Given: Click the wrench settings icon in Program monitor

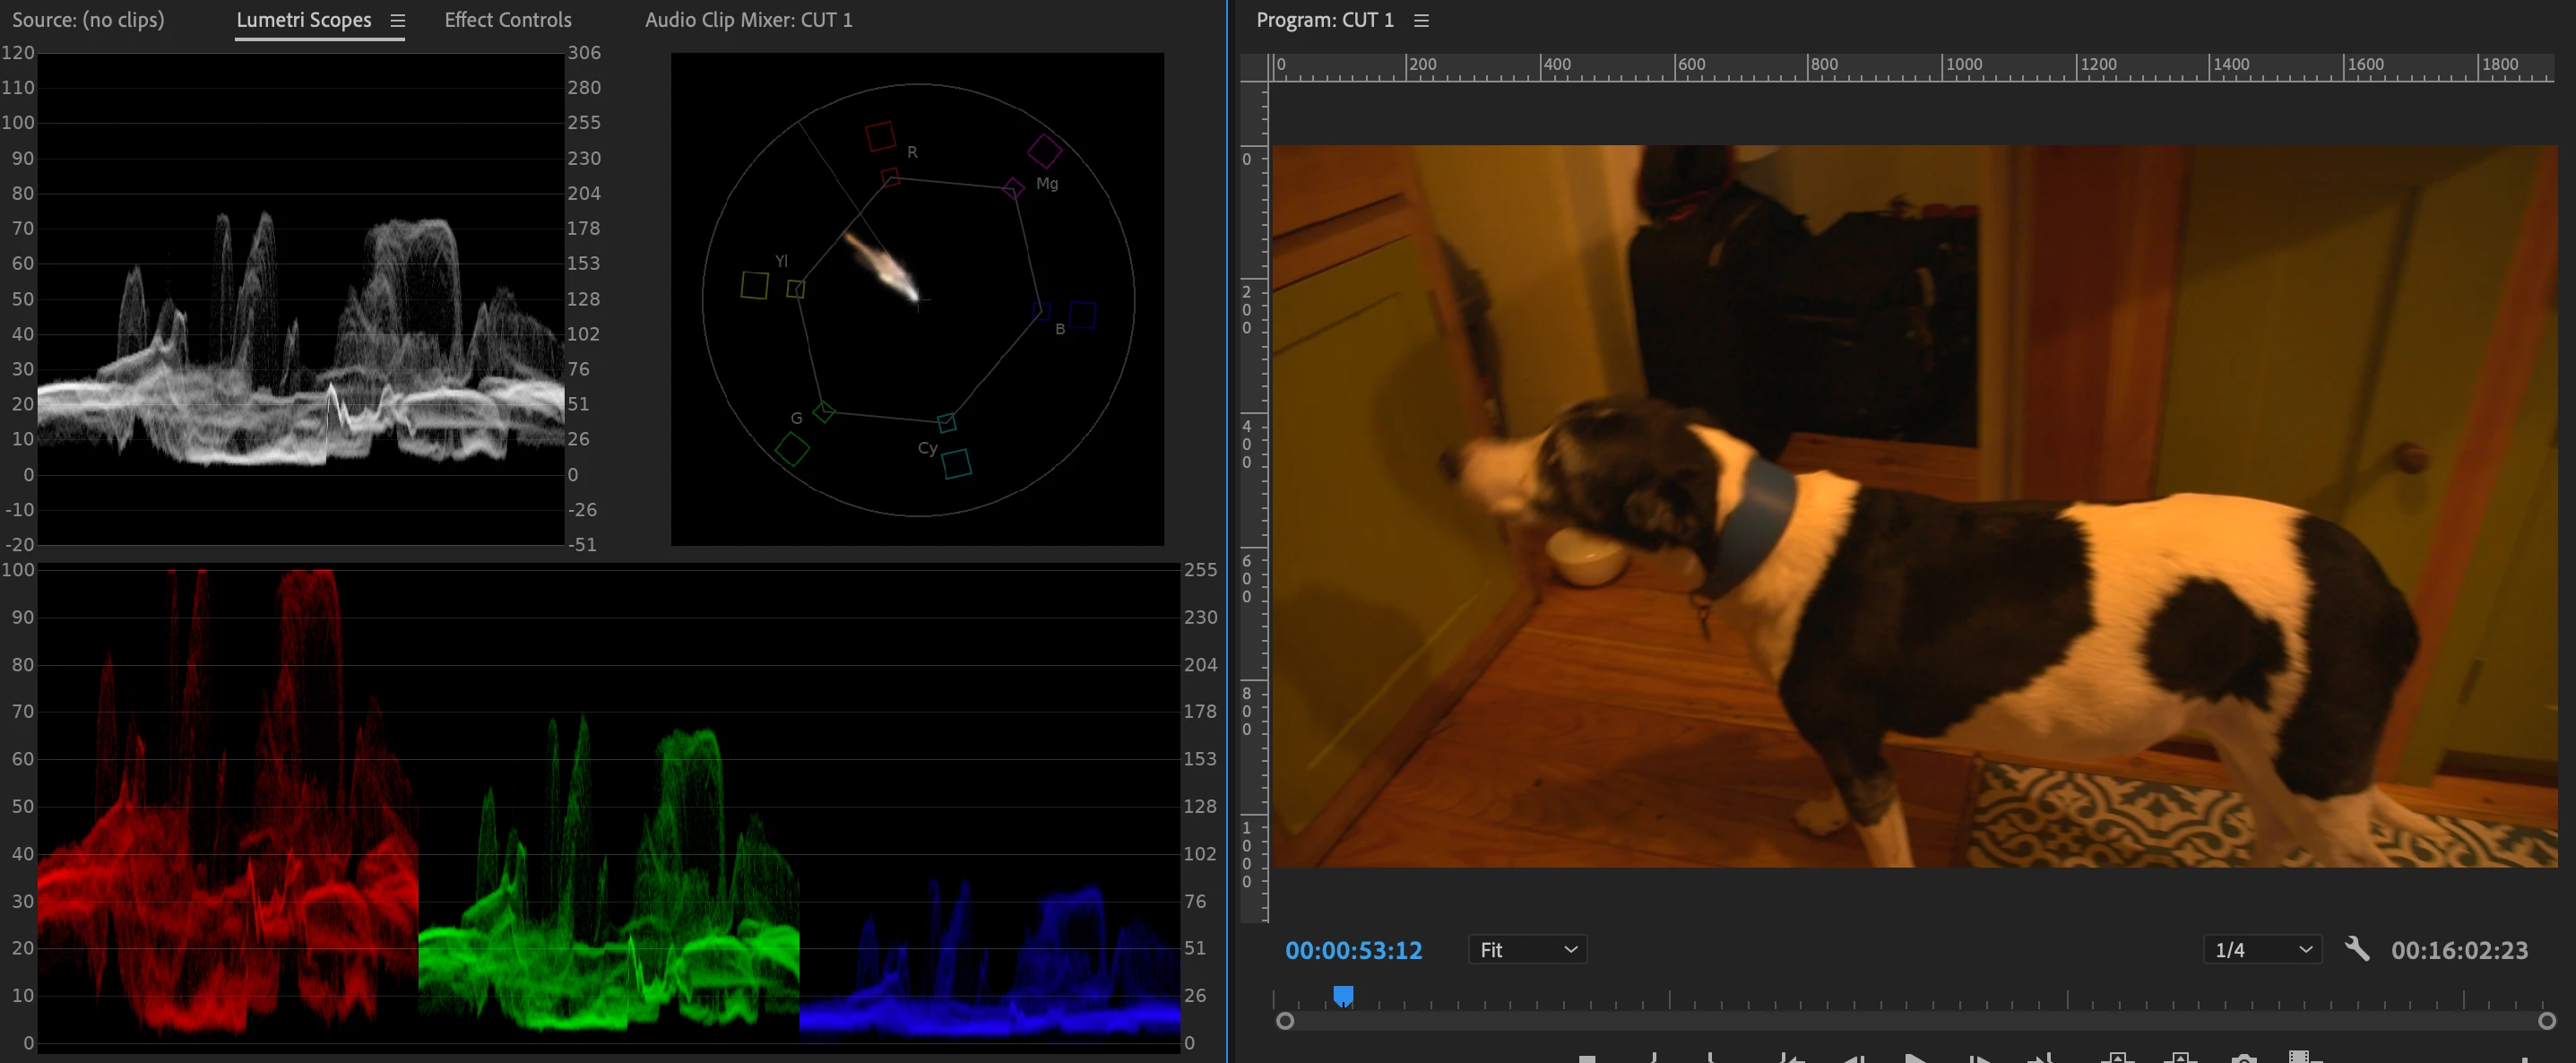Looking at the screenshot, I should 2356,948.
